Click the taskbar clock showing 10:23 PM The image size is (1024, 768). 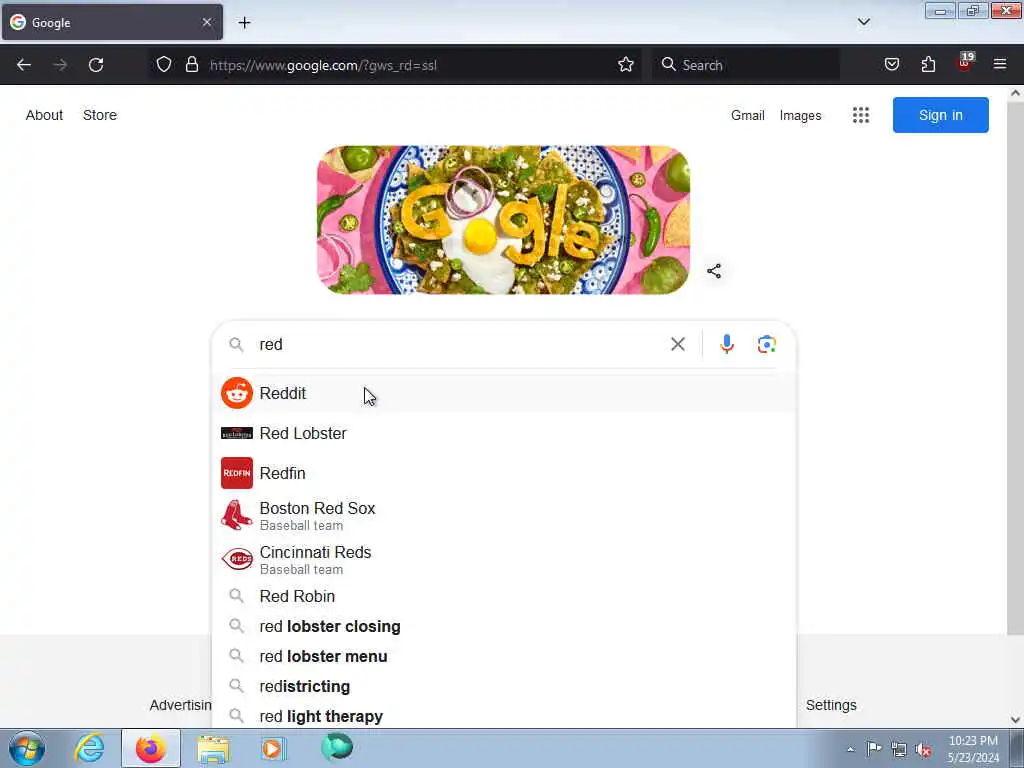coord(973,748)
